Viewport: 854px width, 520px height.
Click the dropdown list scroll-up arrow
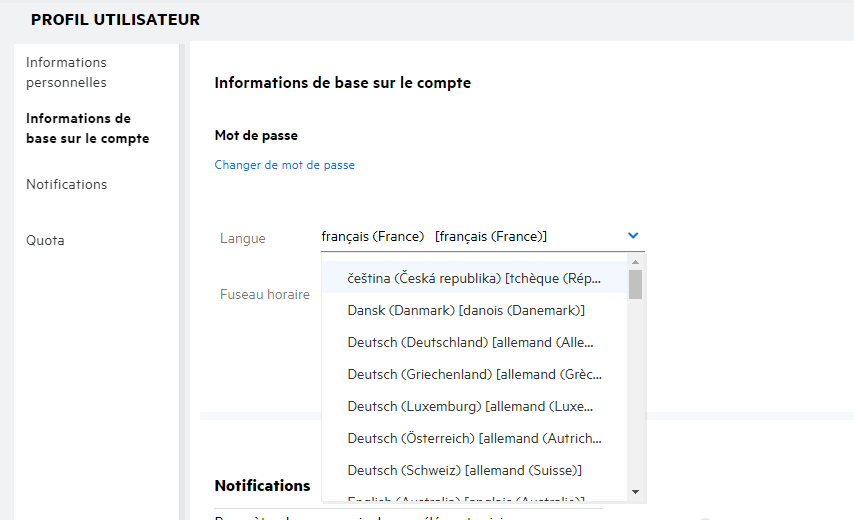[635, 262]
